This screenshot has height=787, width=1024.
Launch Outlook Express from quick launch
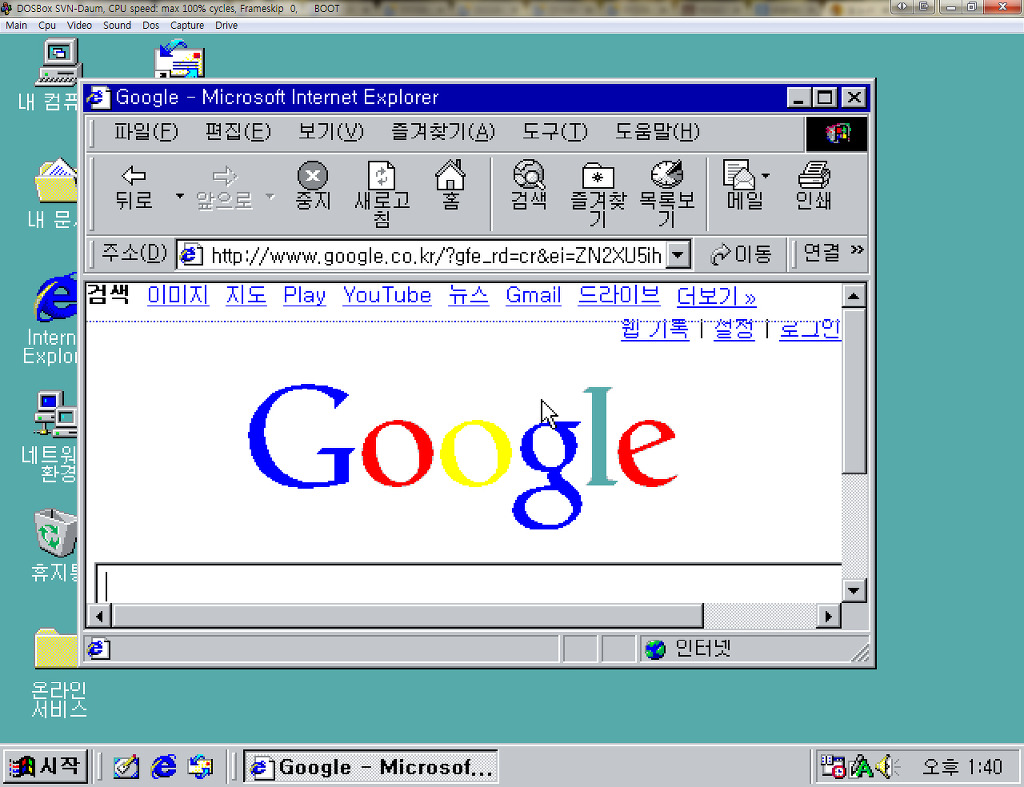point(200,767)
